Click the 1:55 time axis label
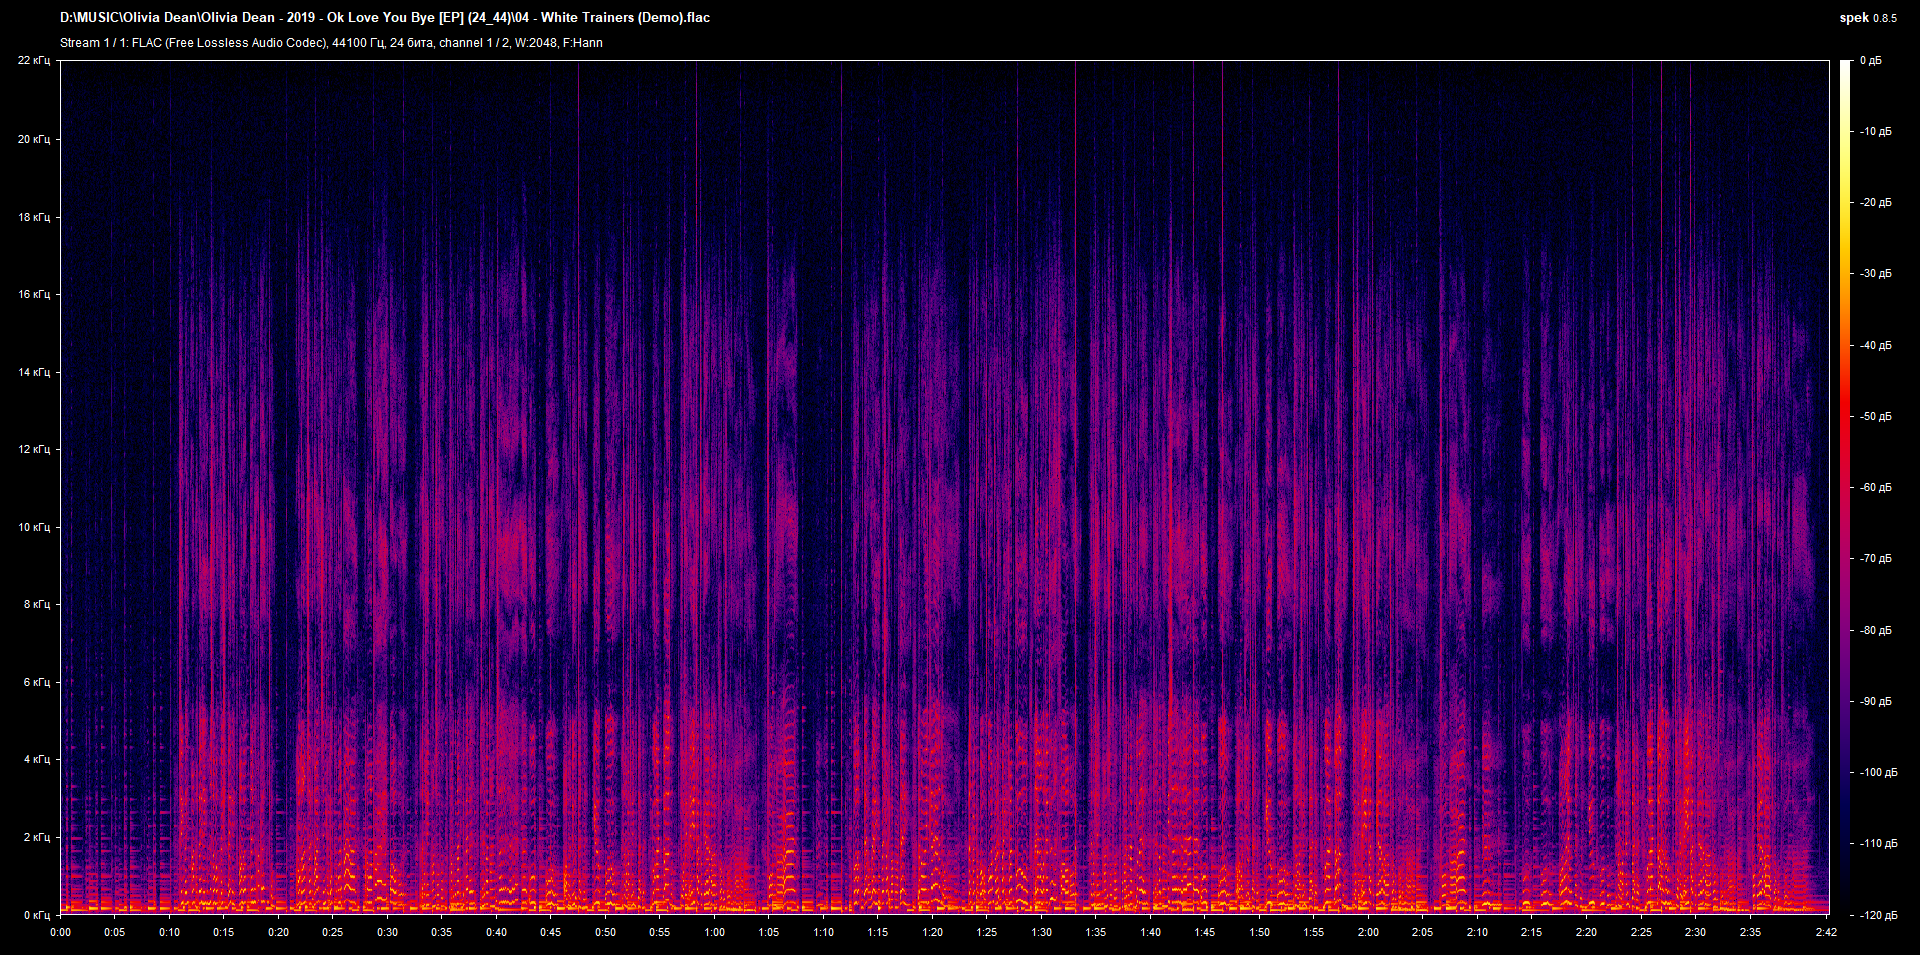Image resolution: width=1920 pixels, height=955 pixels. 1314,932
